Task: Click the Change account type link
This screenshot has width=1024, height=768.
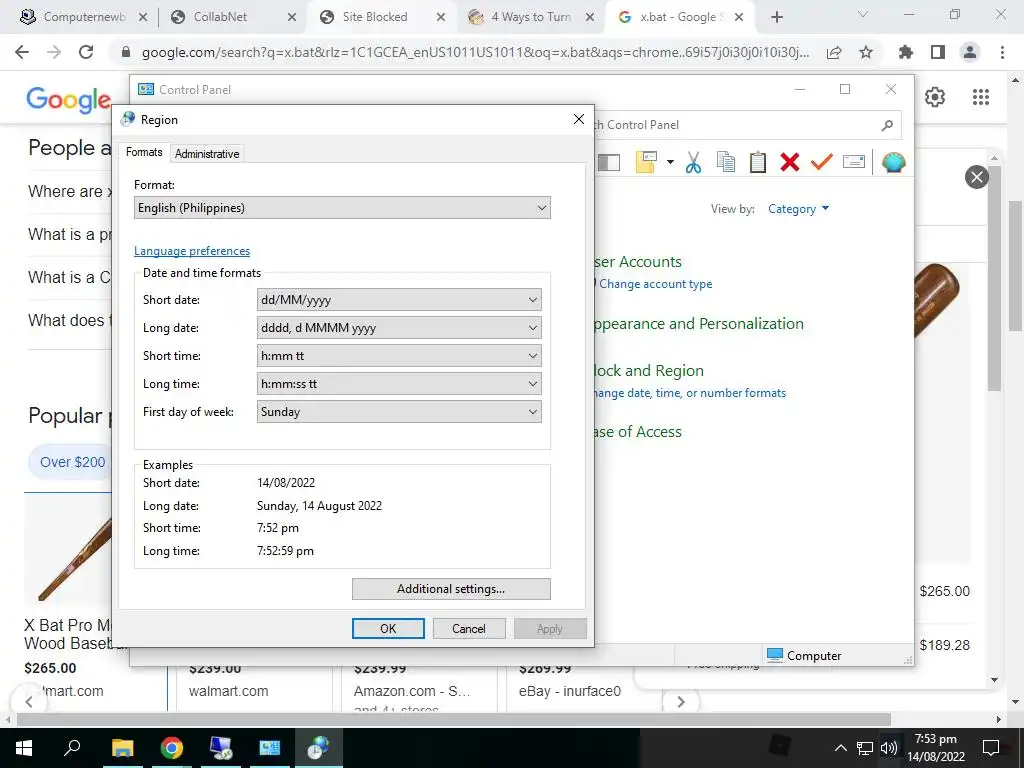Action: point(656,284)
